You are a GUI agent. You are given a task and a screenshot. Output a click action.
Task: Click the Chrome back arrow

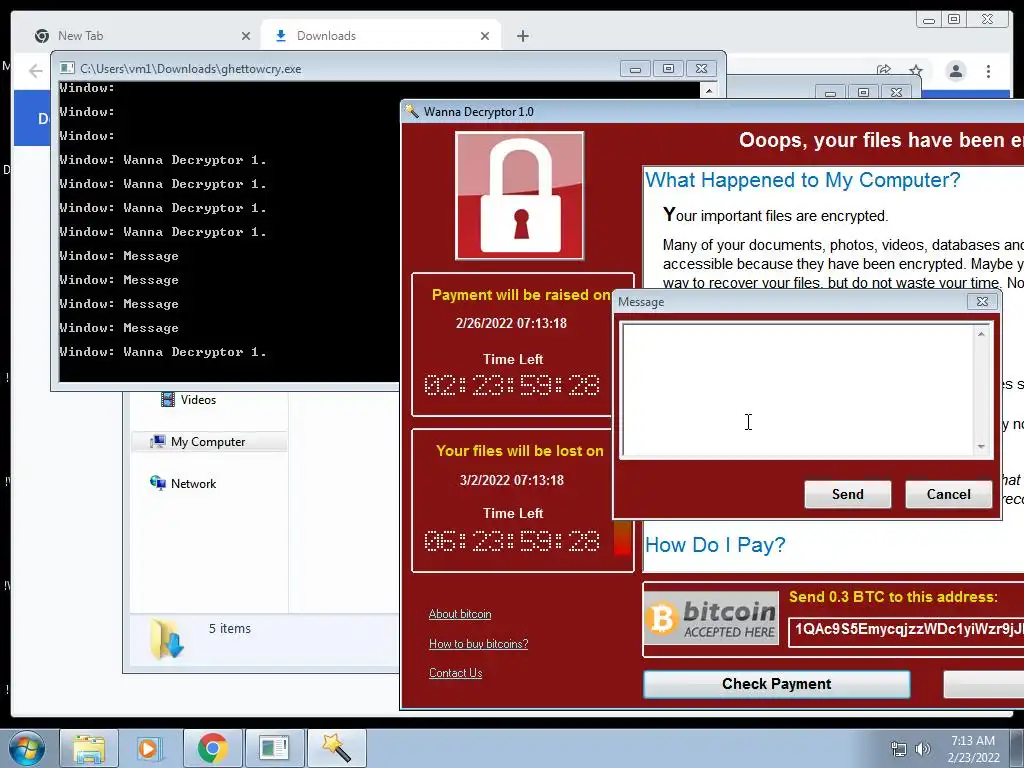click(36, 71)
